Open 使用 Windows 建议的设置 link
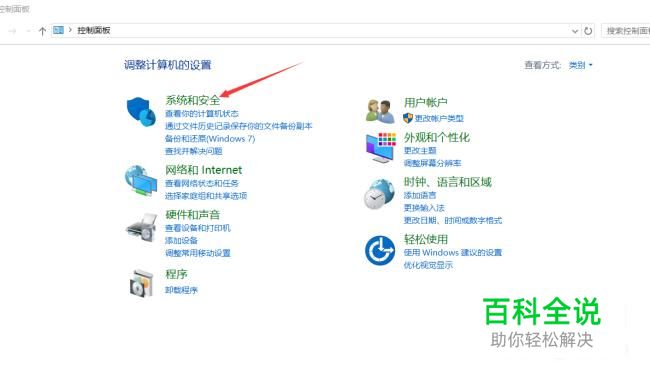The height and width of the screenshot is (383, 650). coord(453,252)
